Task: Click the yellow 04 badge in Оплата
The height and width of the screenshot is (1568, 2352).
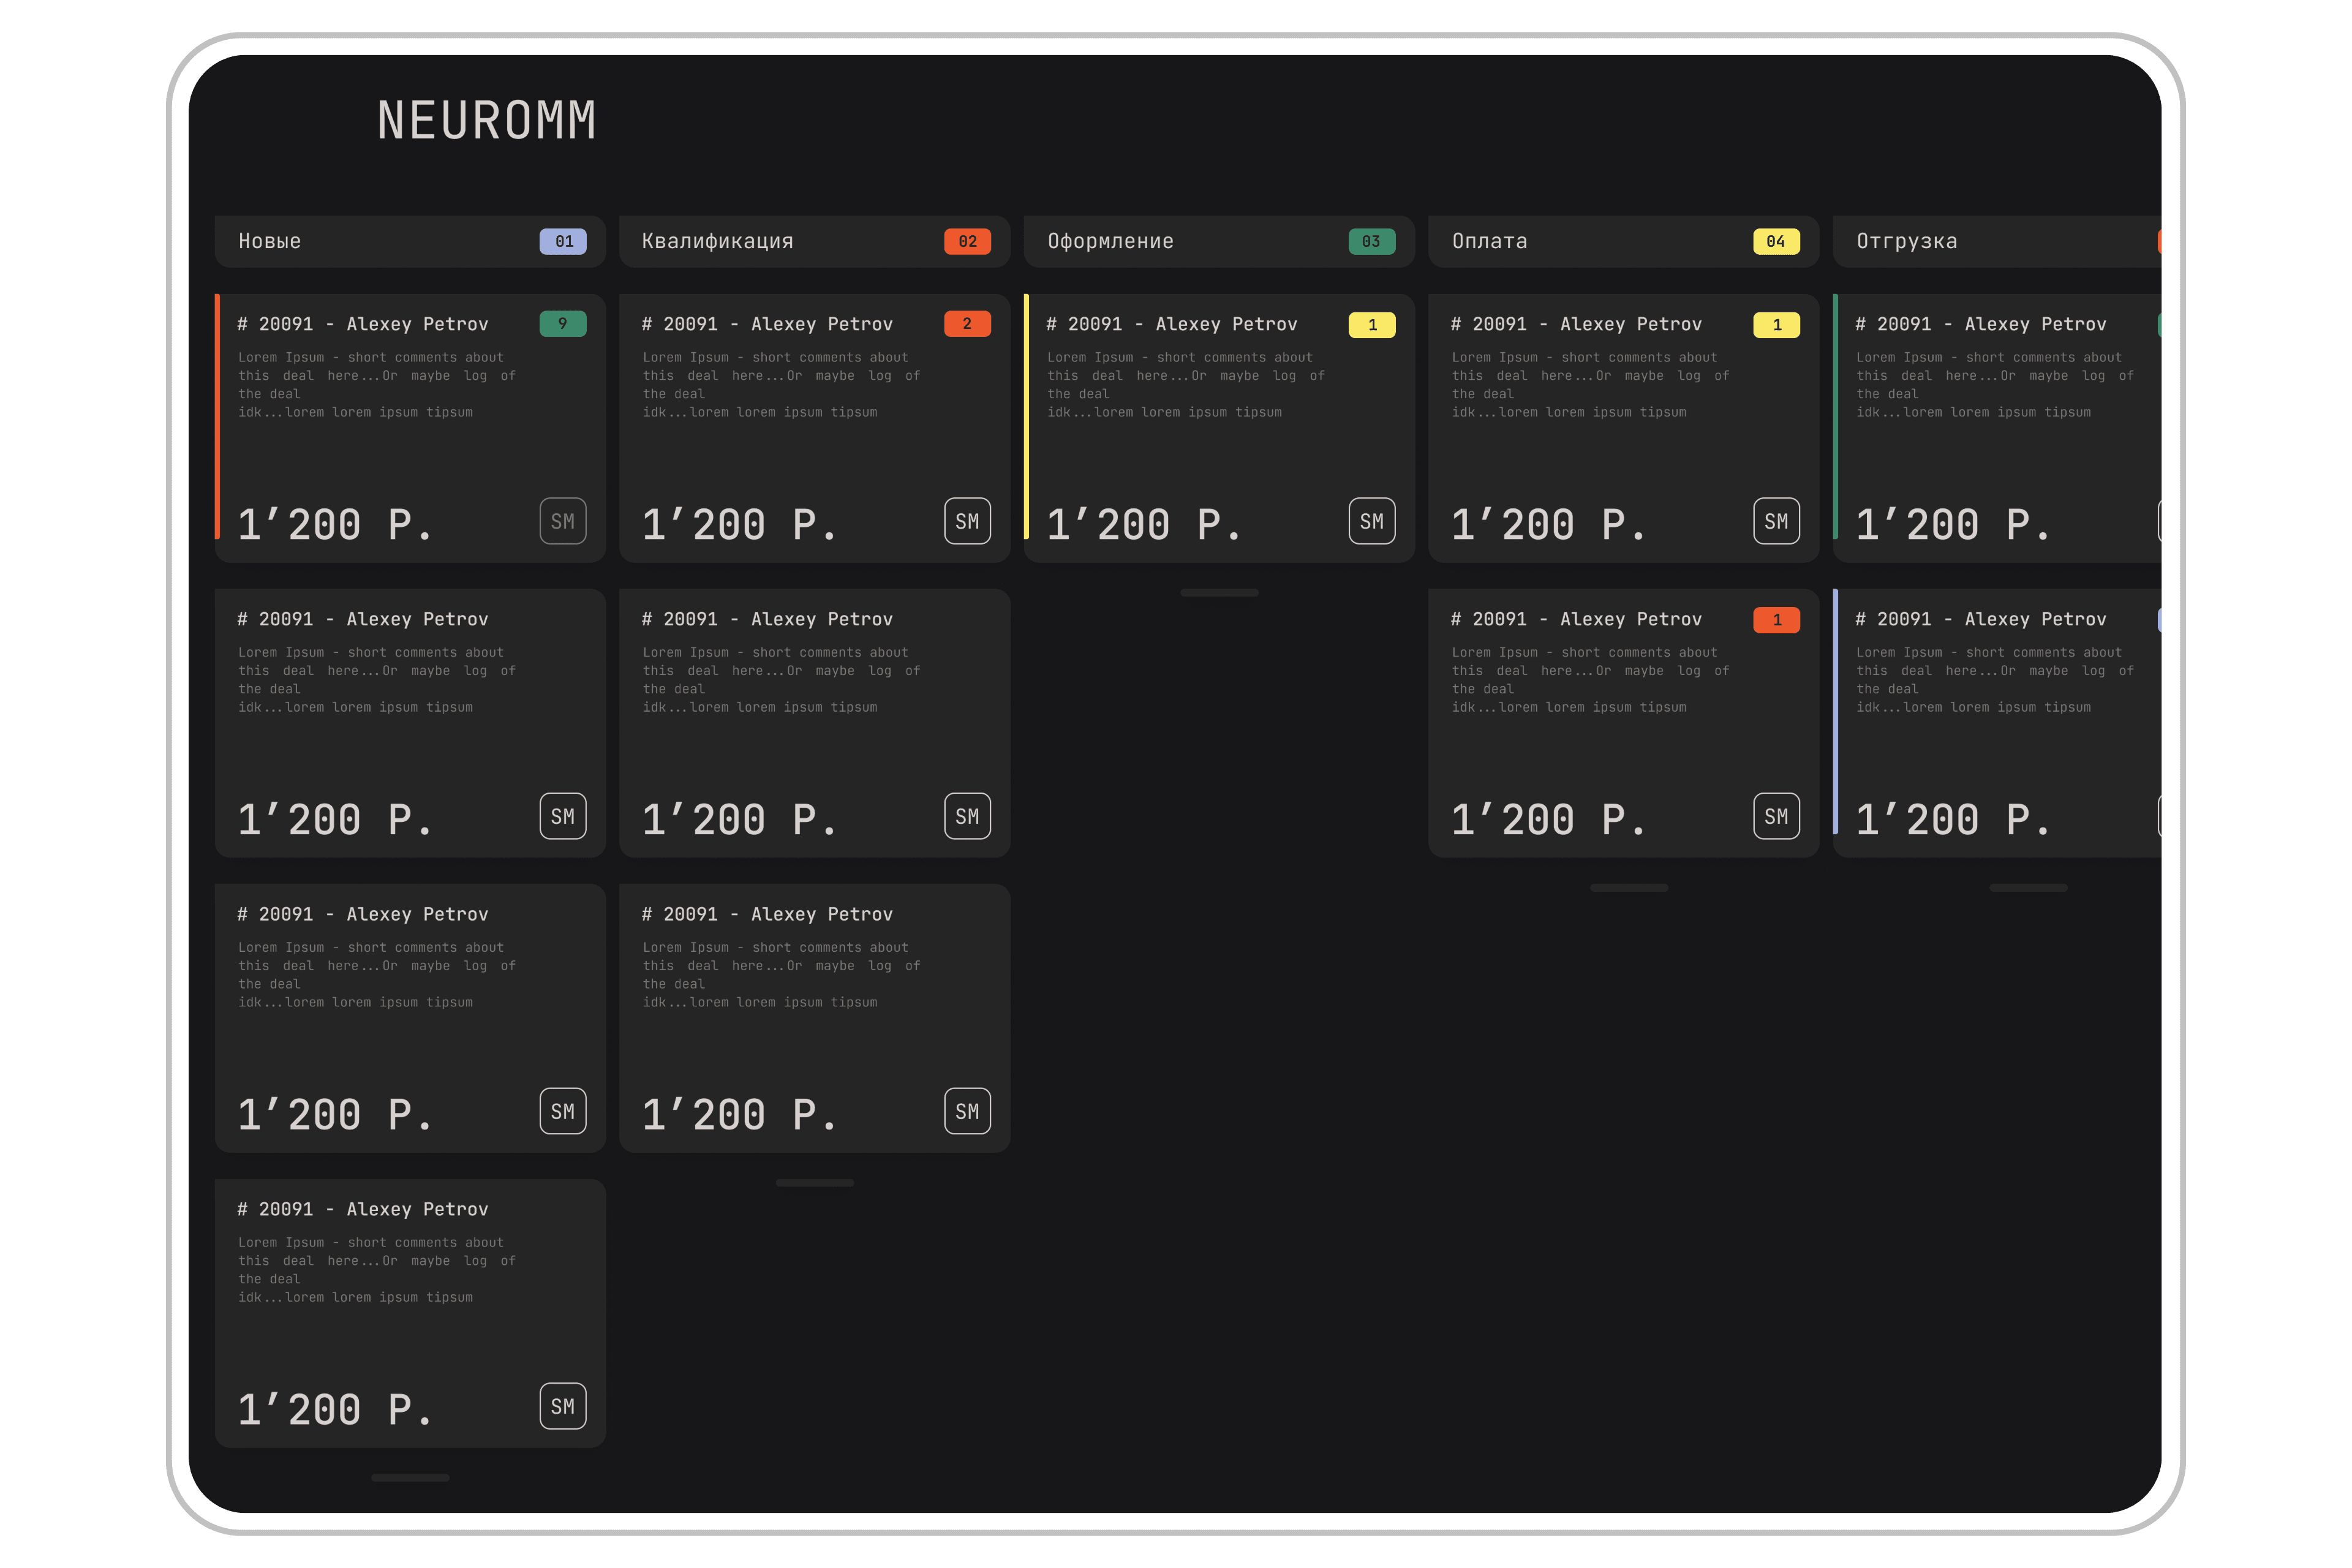Action: coord(1776,241)
